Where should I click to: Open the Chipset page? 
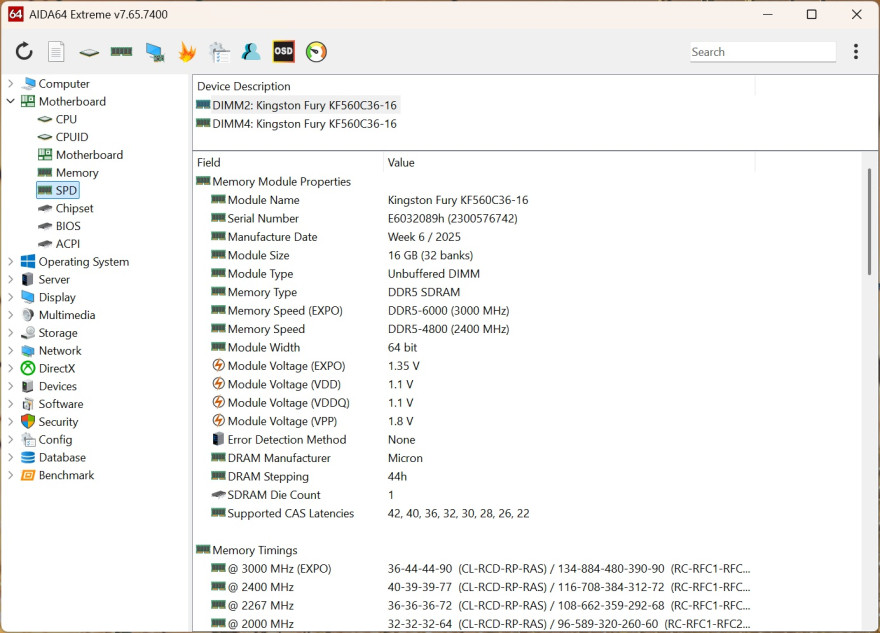click(66, 208)
